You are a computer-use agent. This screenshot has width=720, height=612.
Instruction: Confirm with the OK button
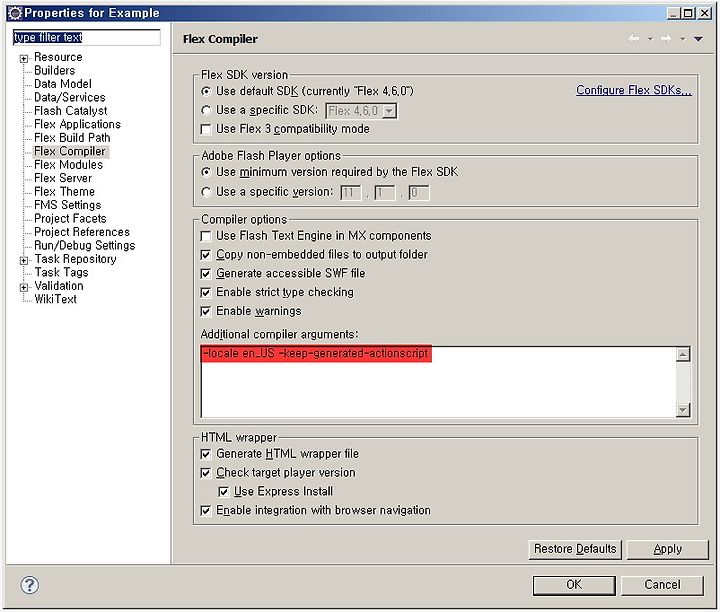(x=574, y=585)
